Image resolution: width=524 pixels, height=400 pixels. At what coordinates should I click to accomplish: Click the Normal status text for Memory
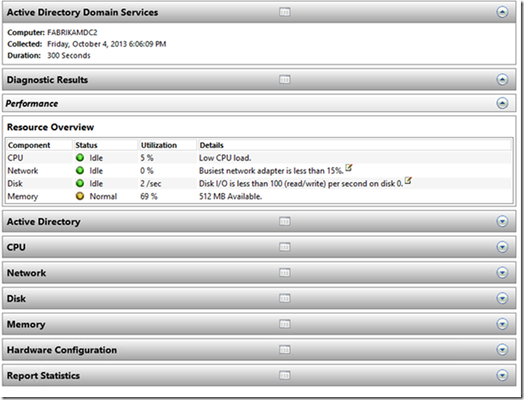103,196
